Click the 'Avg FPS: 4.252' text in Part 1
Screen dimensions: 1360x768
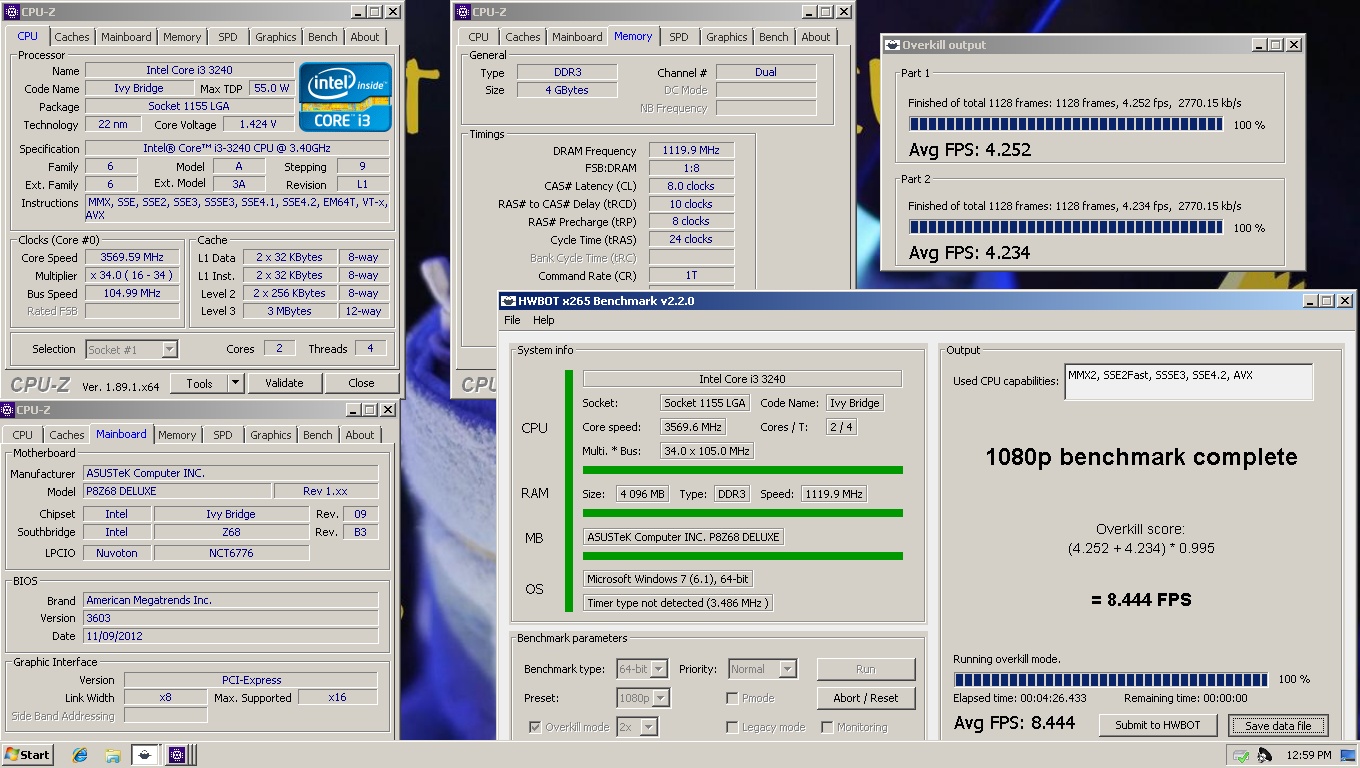tap(969, 150)
